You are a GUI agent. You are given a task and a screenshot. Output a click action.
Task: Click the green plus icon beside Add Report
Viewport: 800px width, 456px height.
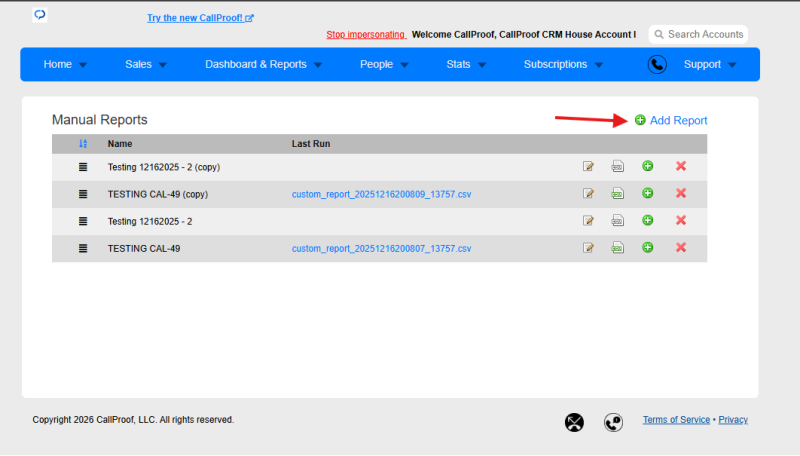pyautogui.click(x=640, y=120)
